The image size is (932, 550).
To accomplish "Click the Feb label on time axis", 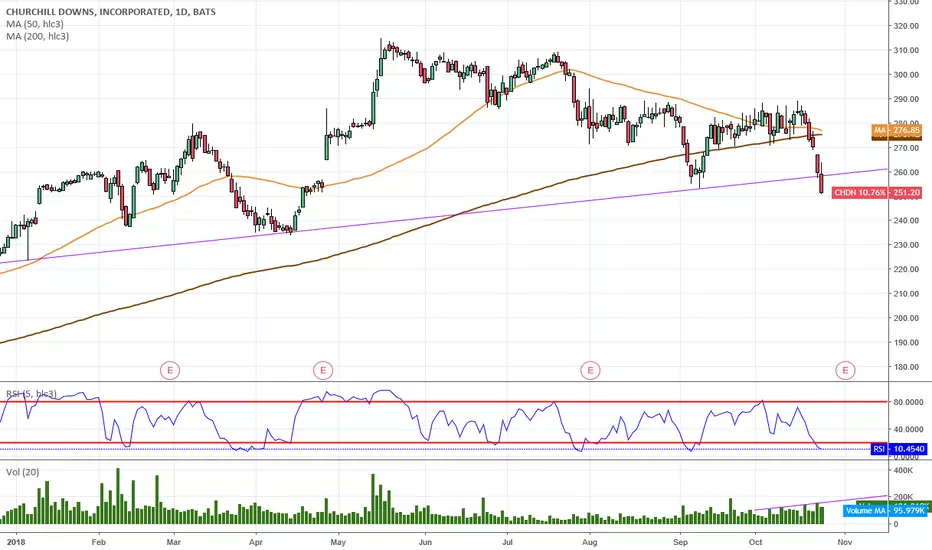I will pyautogui.click(x=99, y=542).
